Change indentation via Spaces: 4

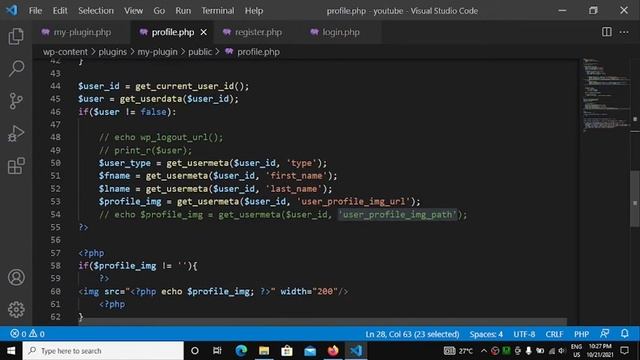click(486, 334)
